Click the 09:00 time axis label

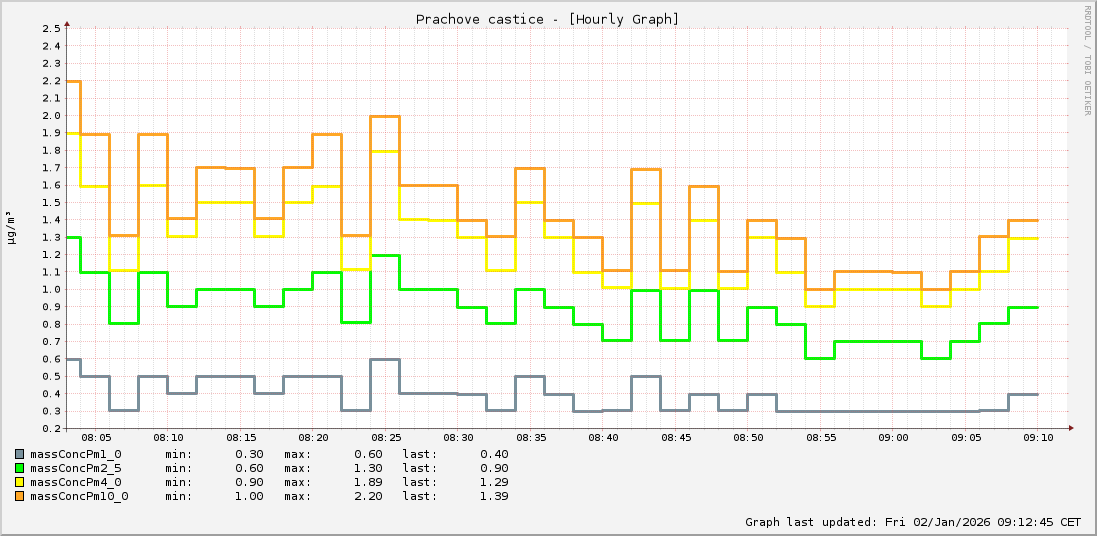point(893,438)
